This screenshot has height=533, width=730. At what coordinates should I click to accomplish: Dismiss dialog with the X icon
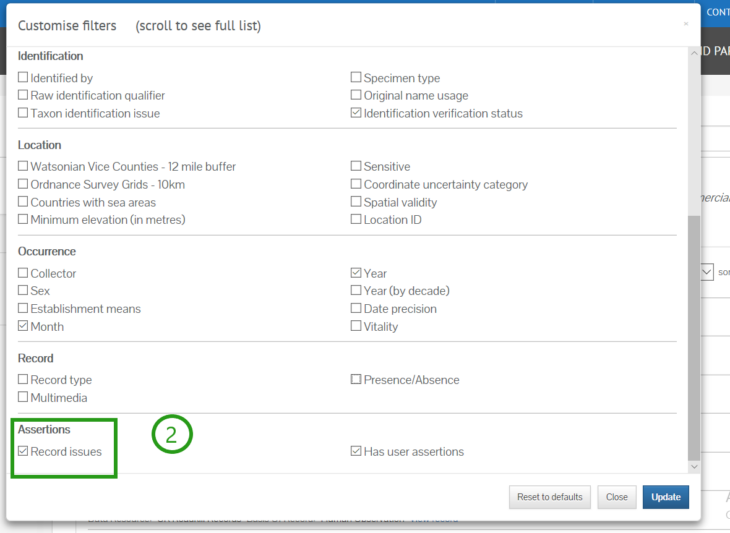point(686,24)
